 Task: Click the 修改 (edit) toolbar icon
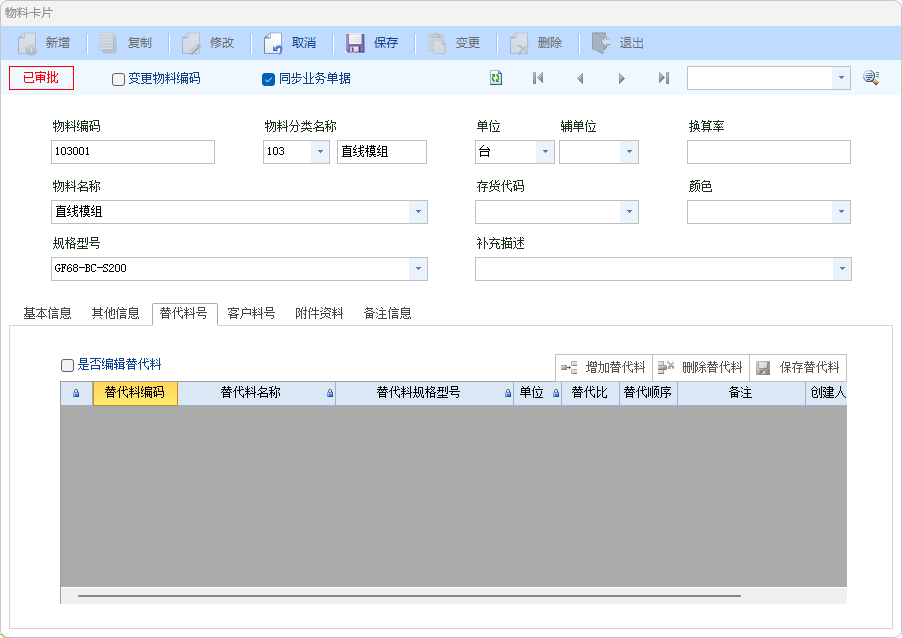pos(191,43)
